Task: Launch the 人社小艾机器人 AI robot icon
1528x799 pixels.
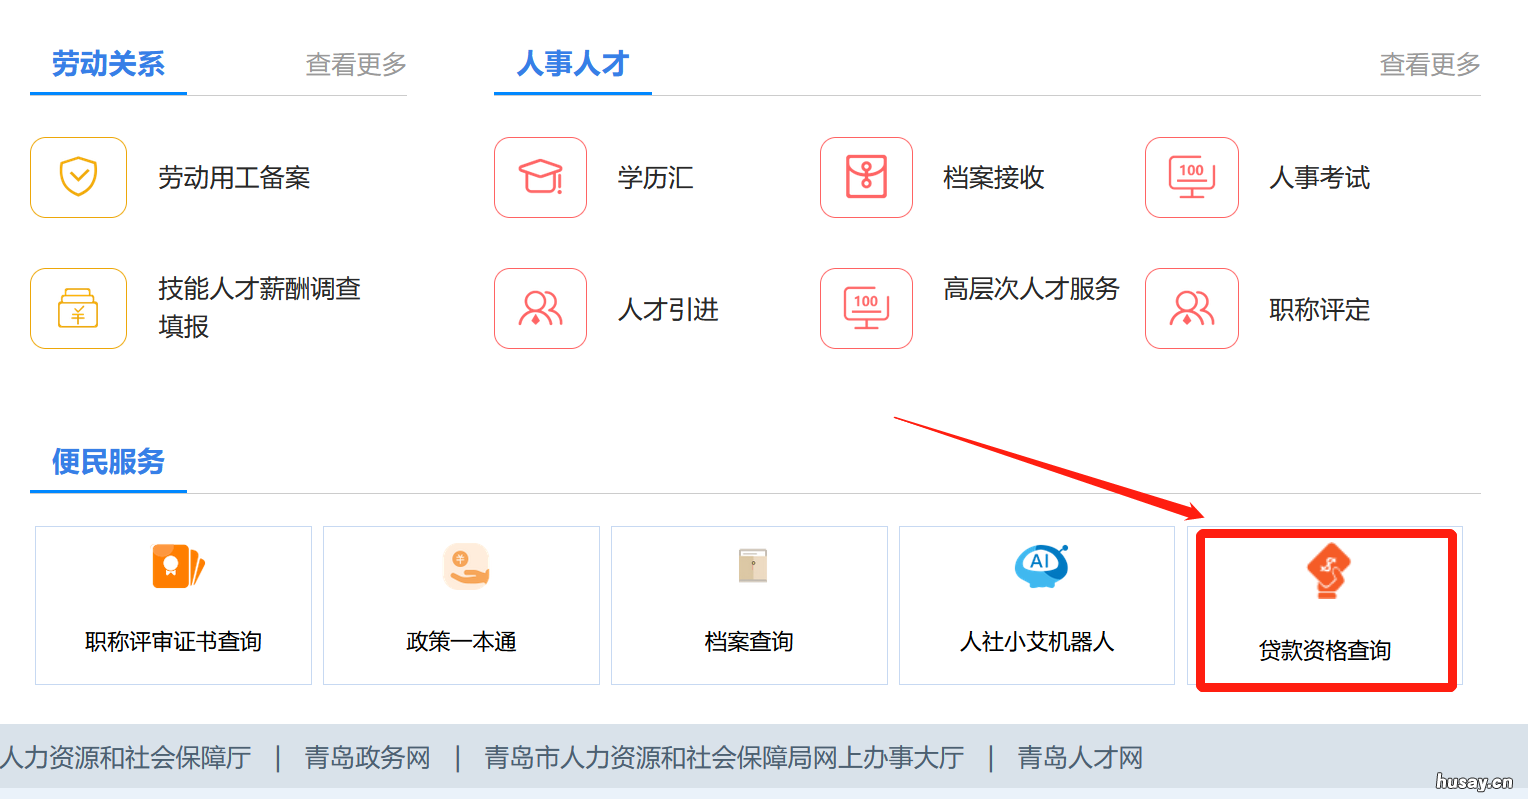Action: pyautogui.click(x=1036, y=566)
